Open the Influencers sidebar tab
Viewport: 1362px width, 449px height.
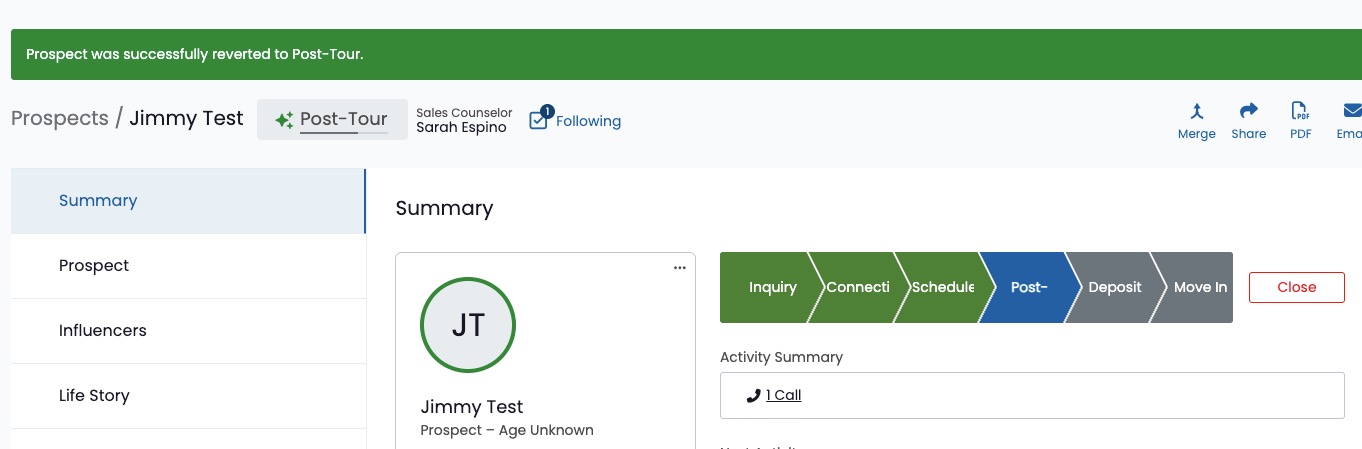(188, 331)
